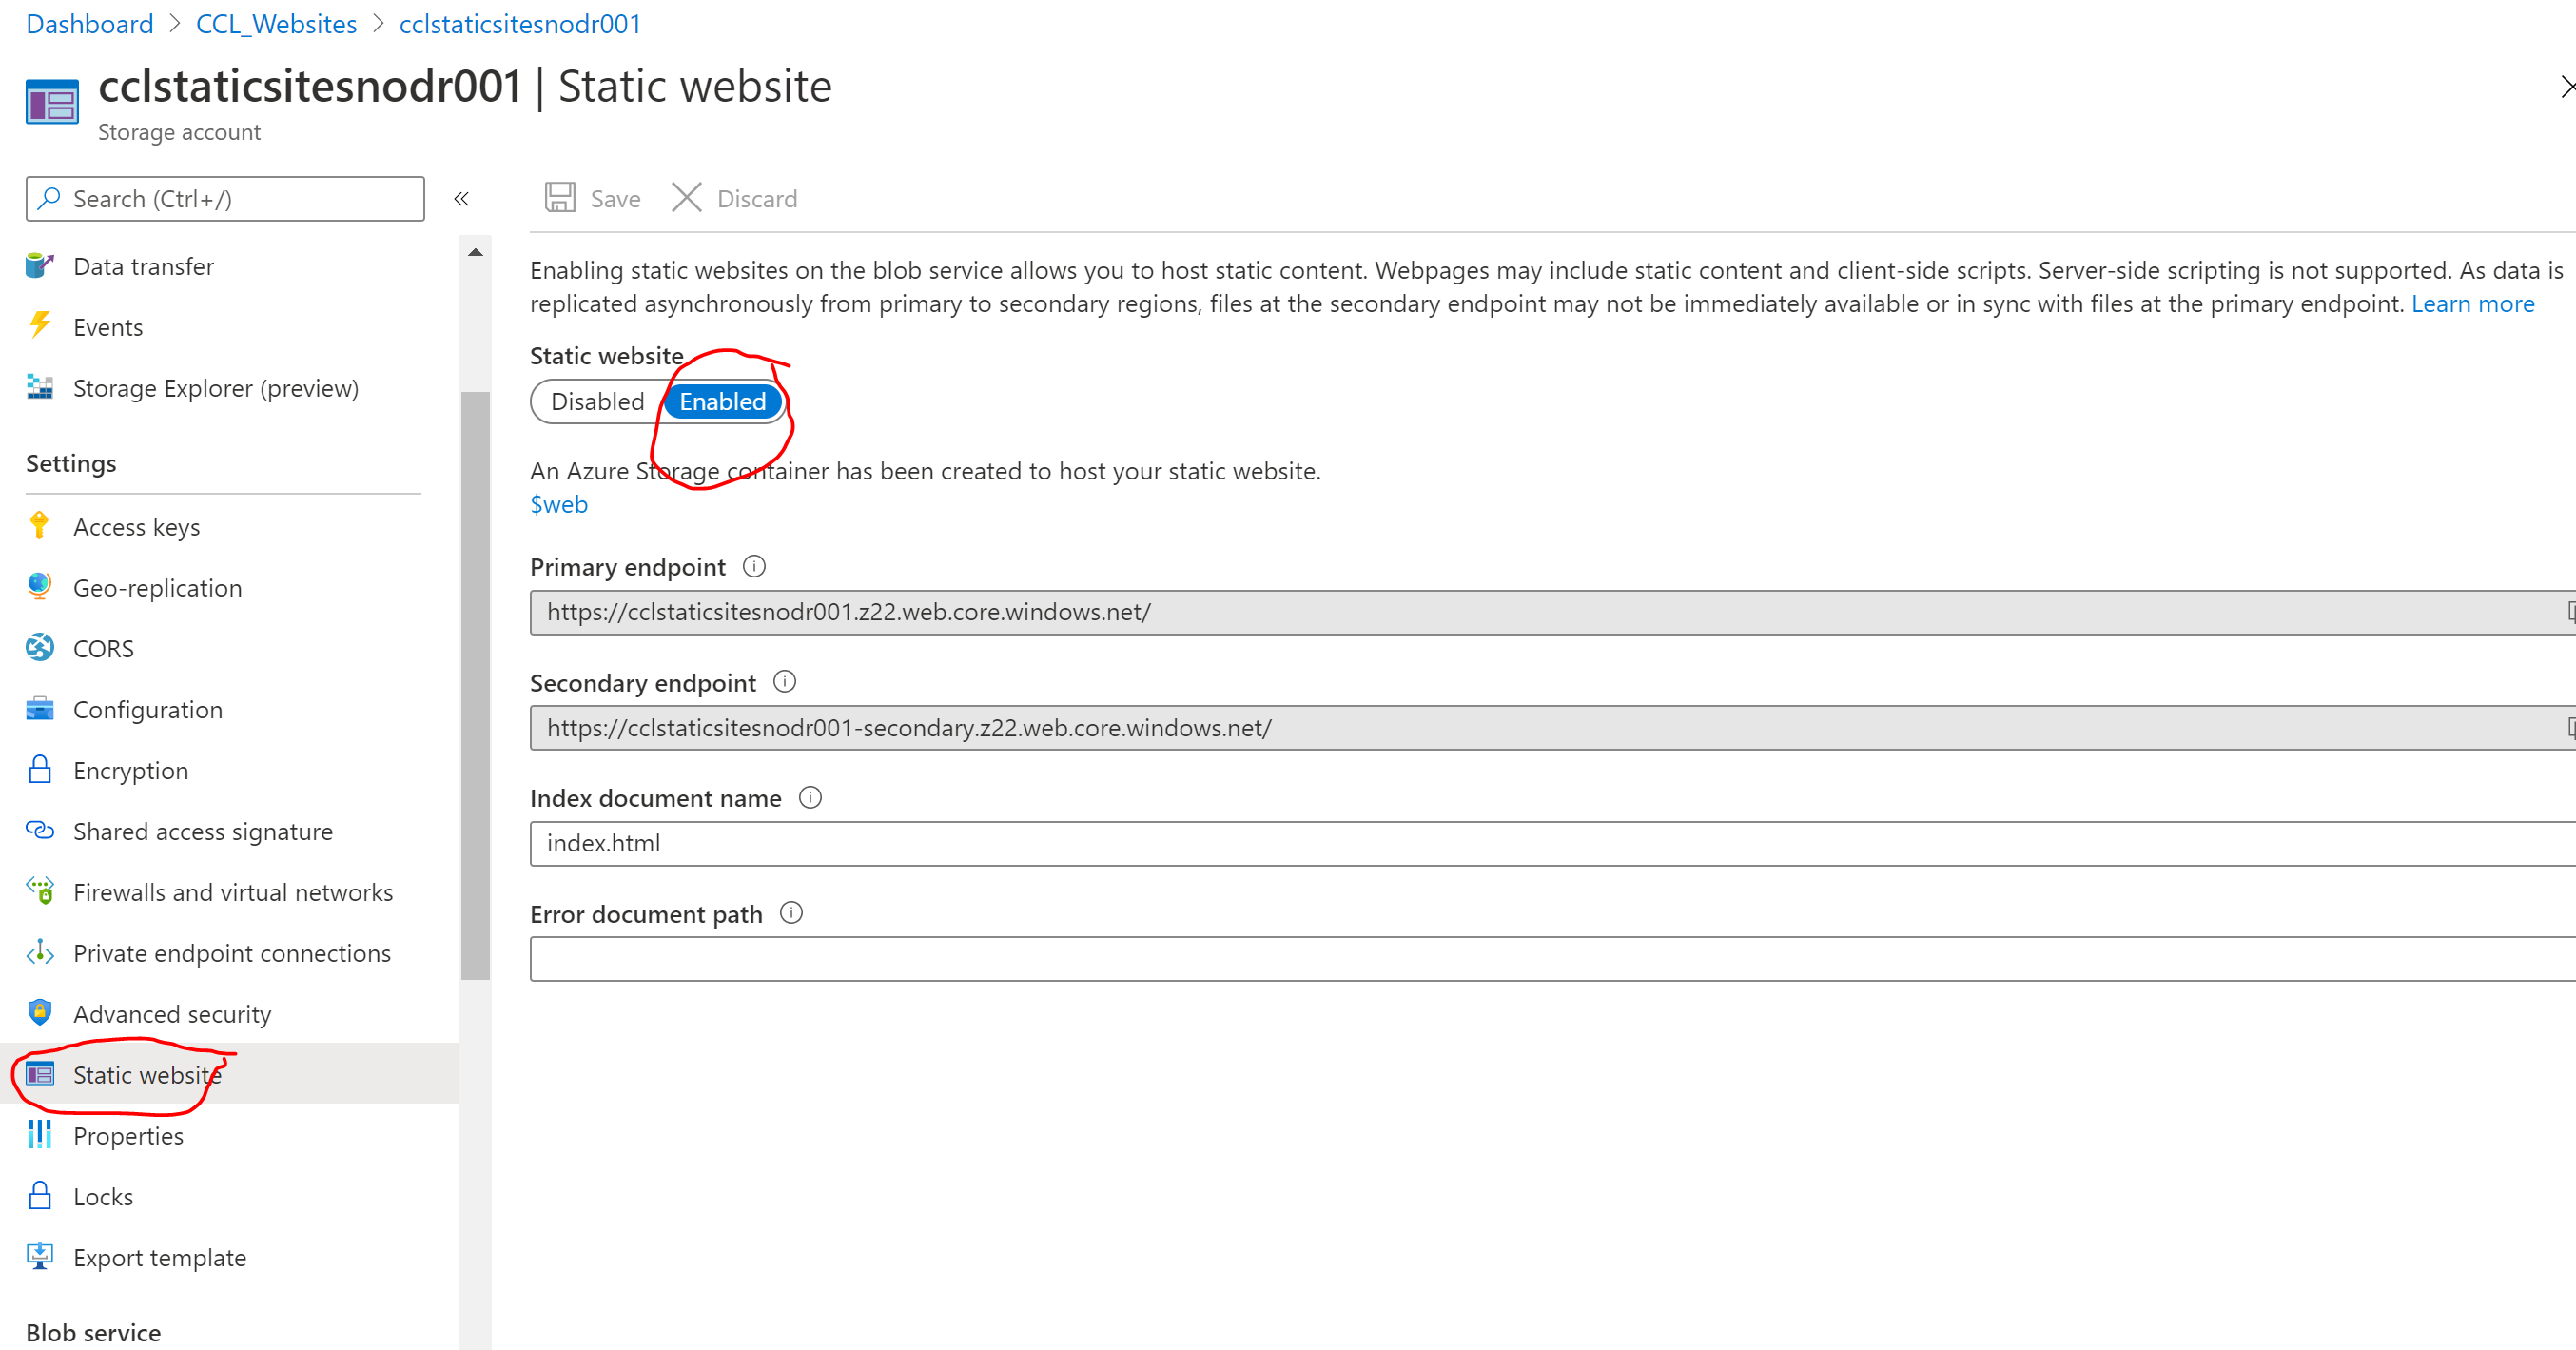
Task: Click the Export template icon
Action: point(39,1256)
